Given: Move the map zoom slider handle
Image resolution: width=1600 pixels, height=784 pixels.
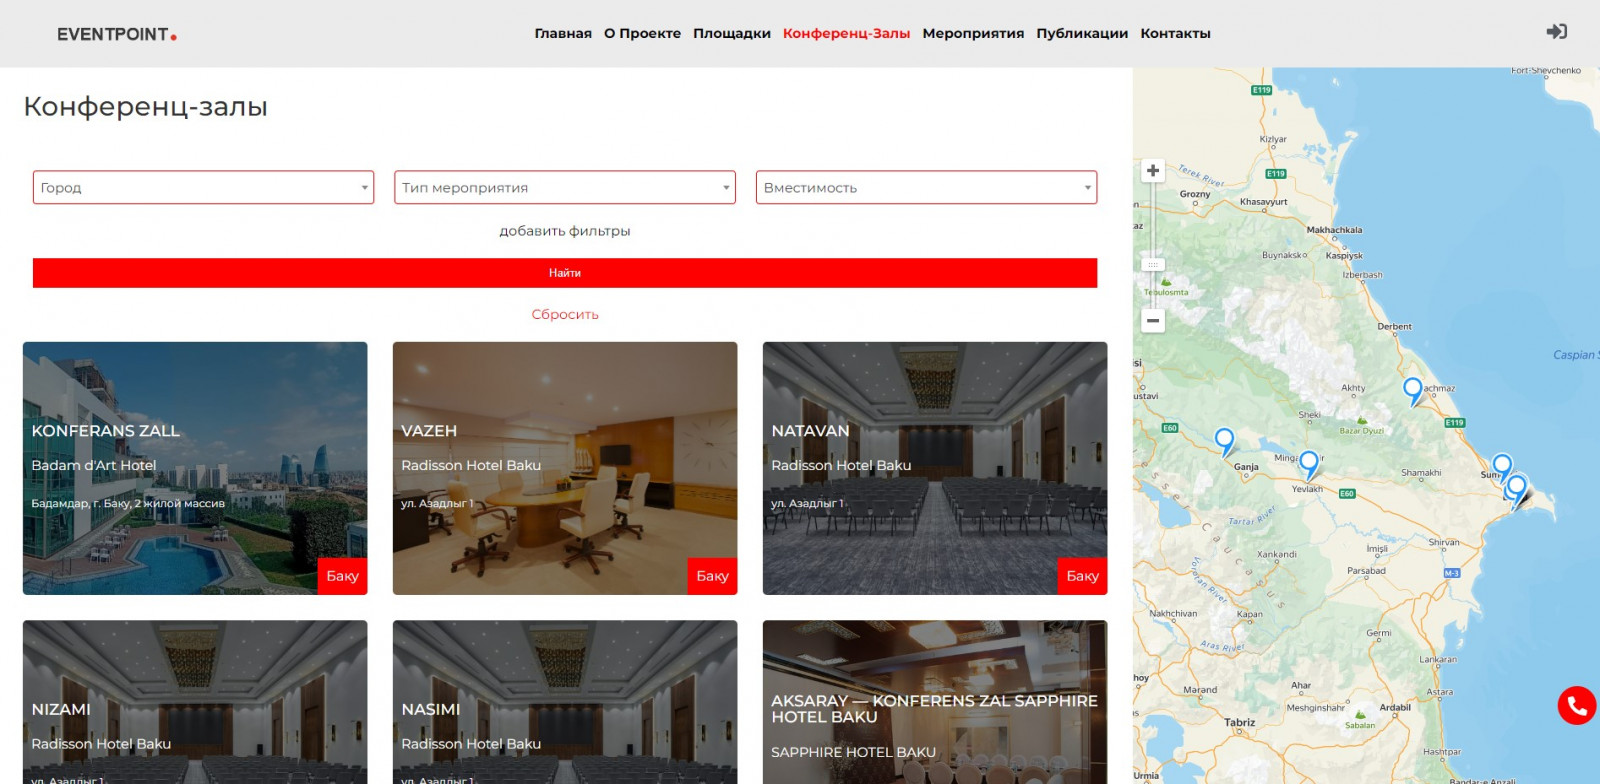Looking at the screenshot, I should point(1153,265).
